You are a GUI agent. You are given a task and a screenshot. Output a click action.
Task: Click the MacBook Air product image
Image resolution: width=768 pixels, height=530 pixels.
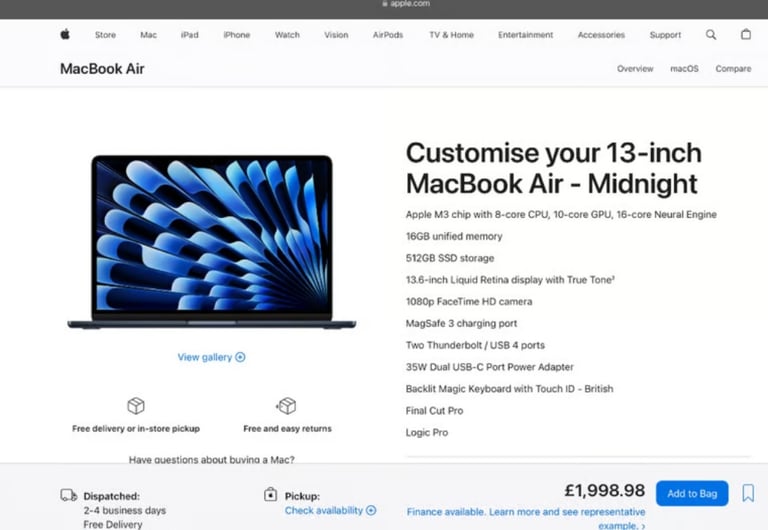(x=212, y=242)
